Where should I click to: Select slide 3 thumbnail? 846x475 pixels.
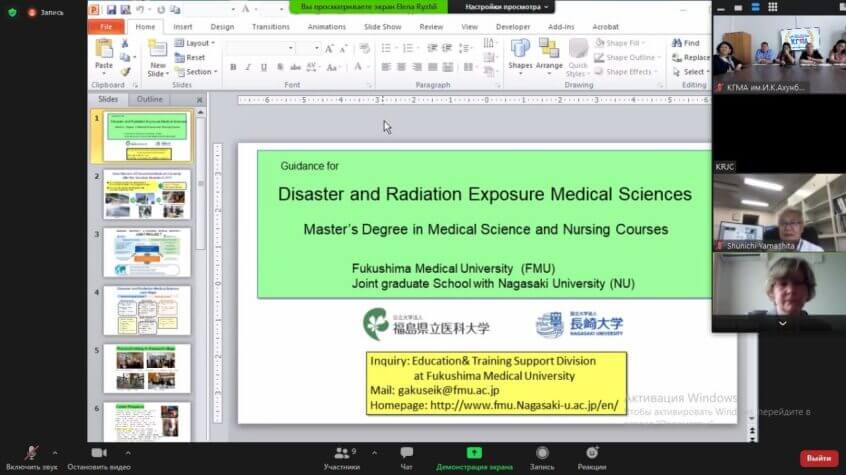pos(147,251)
